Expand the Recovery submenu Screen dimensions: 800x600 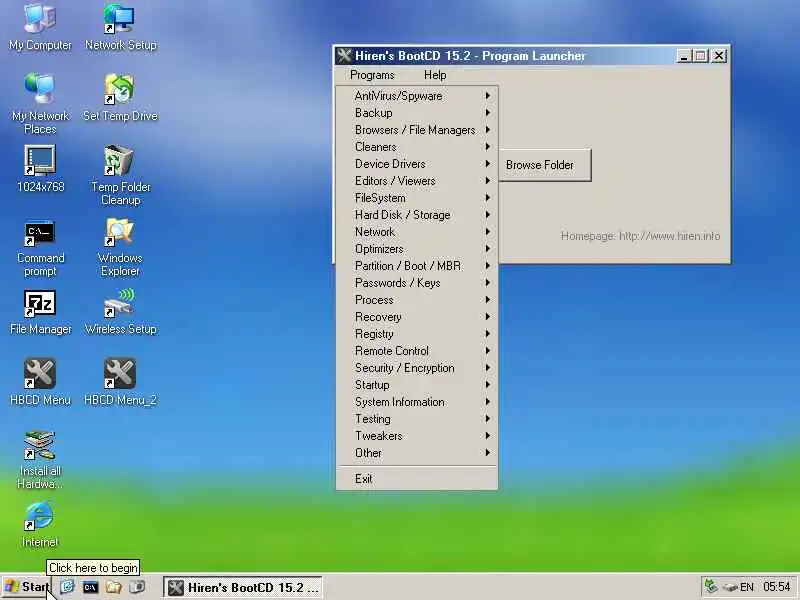tap(417, 317)
